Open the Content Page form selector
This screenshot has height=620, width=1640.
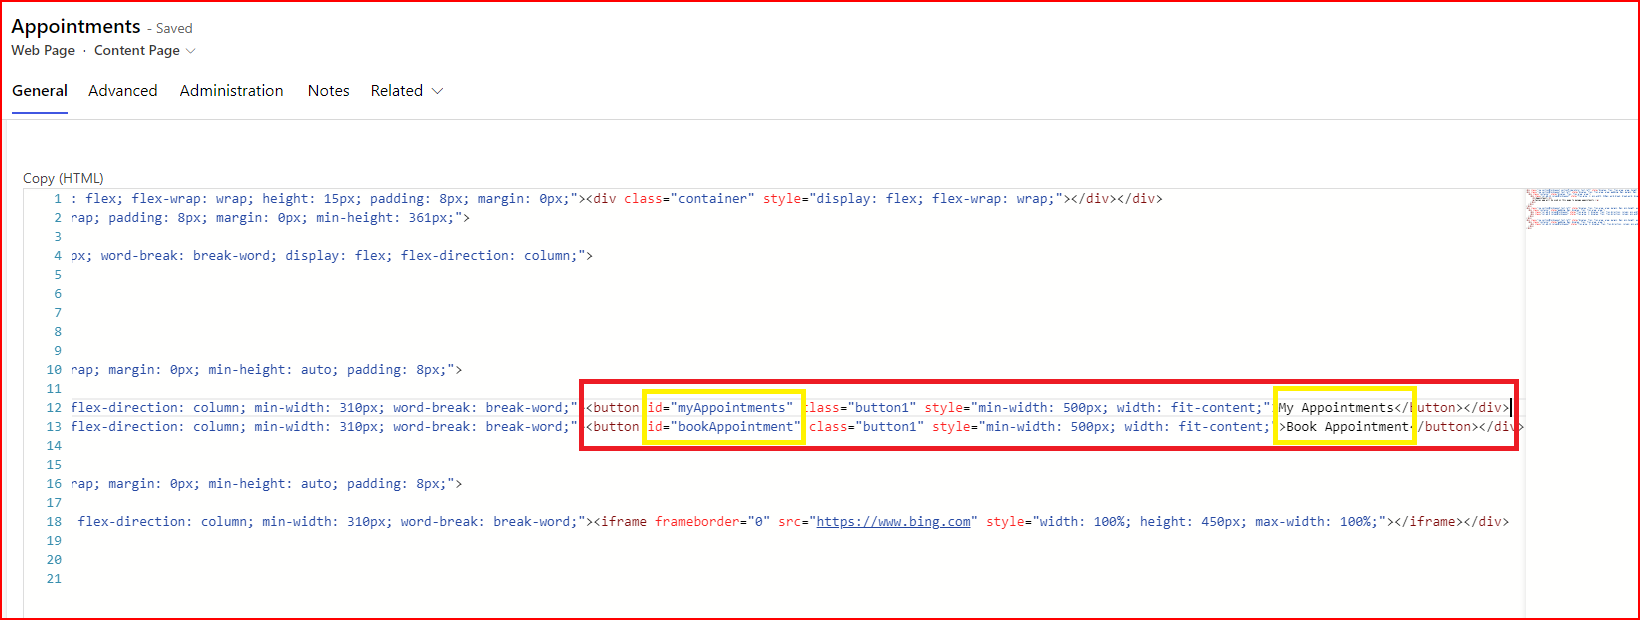tap(145, 51)
